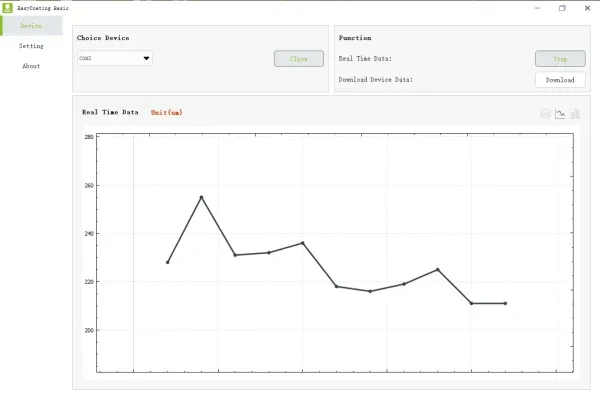Click the 'Download Device Data:' label
The width and height of the screenshot is (600, 399).
click(375, 80)
